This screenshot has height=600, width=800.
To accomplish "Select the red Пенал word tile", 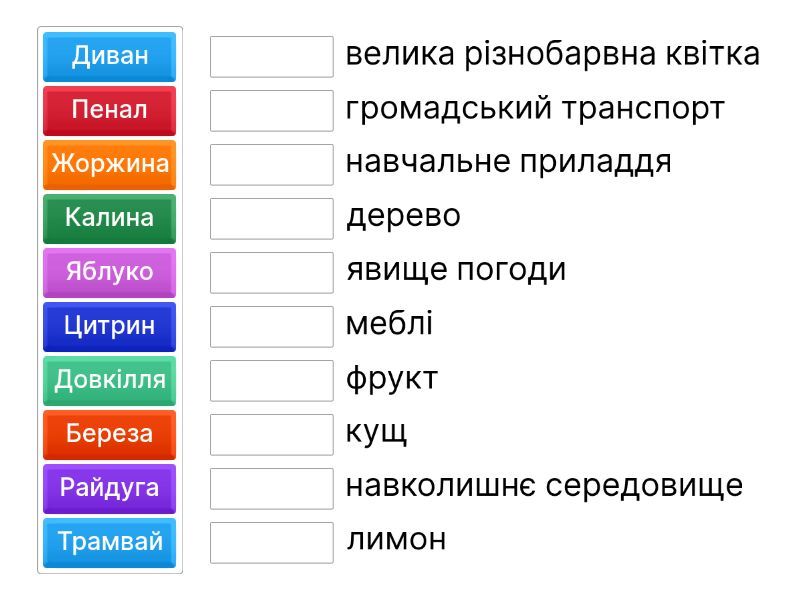I will [110, 110].
